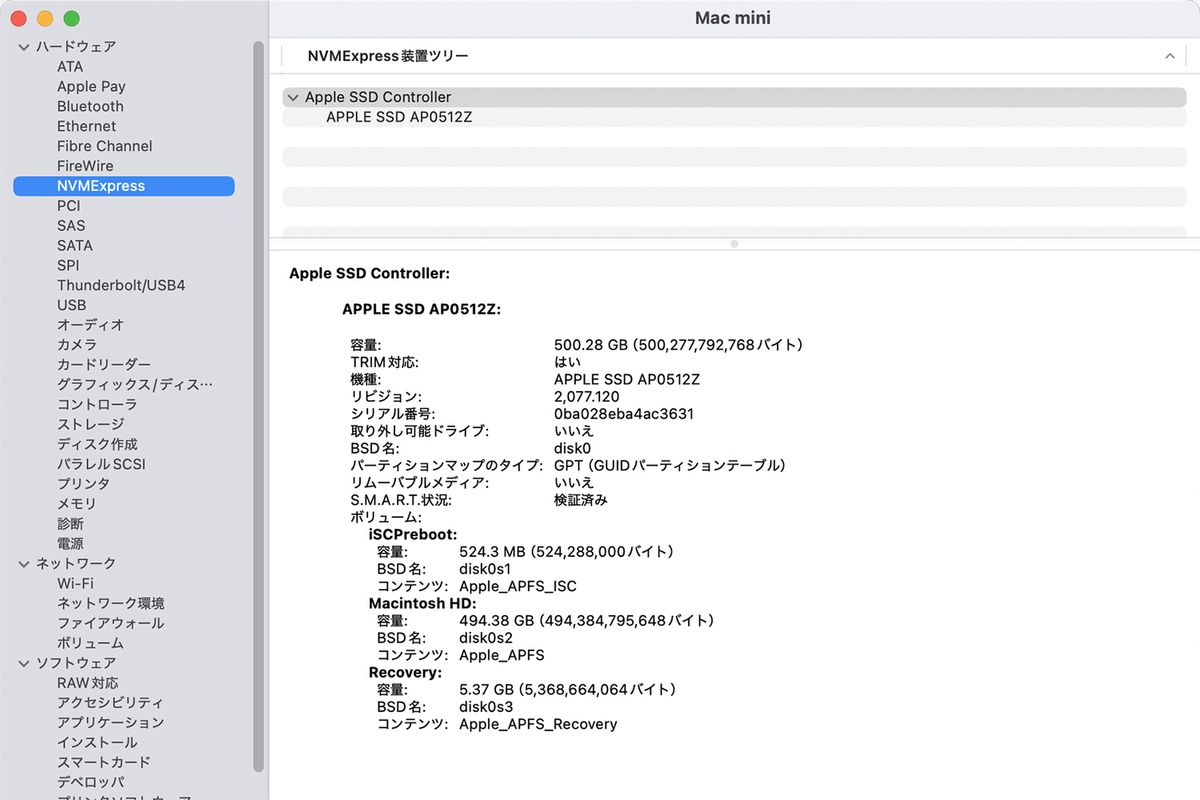1200x800 pixels.
Task: Choose the USB sidebar item
Action: tap(71, 305)
